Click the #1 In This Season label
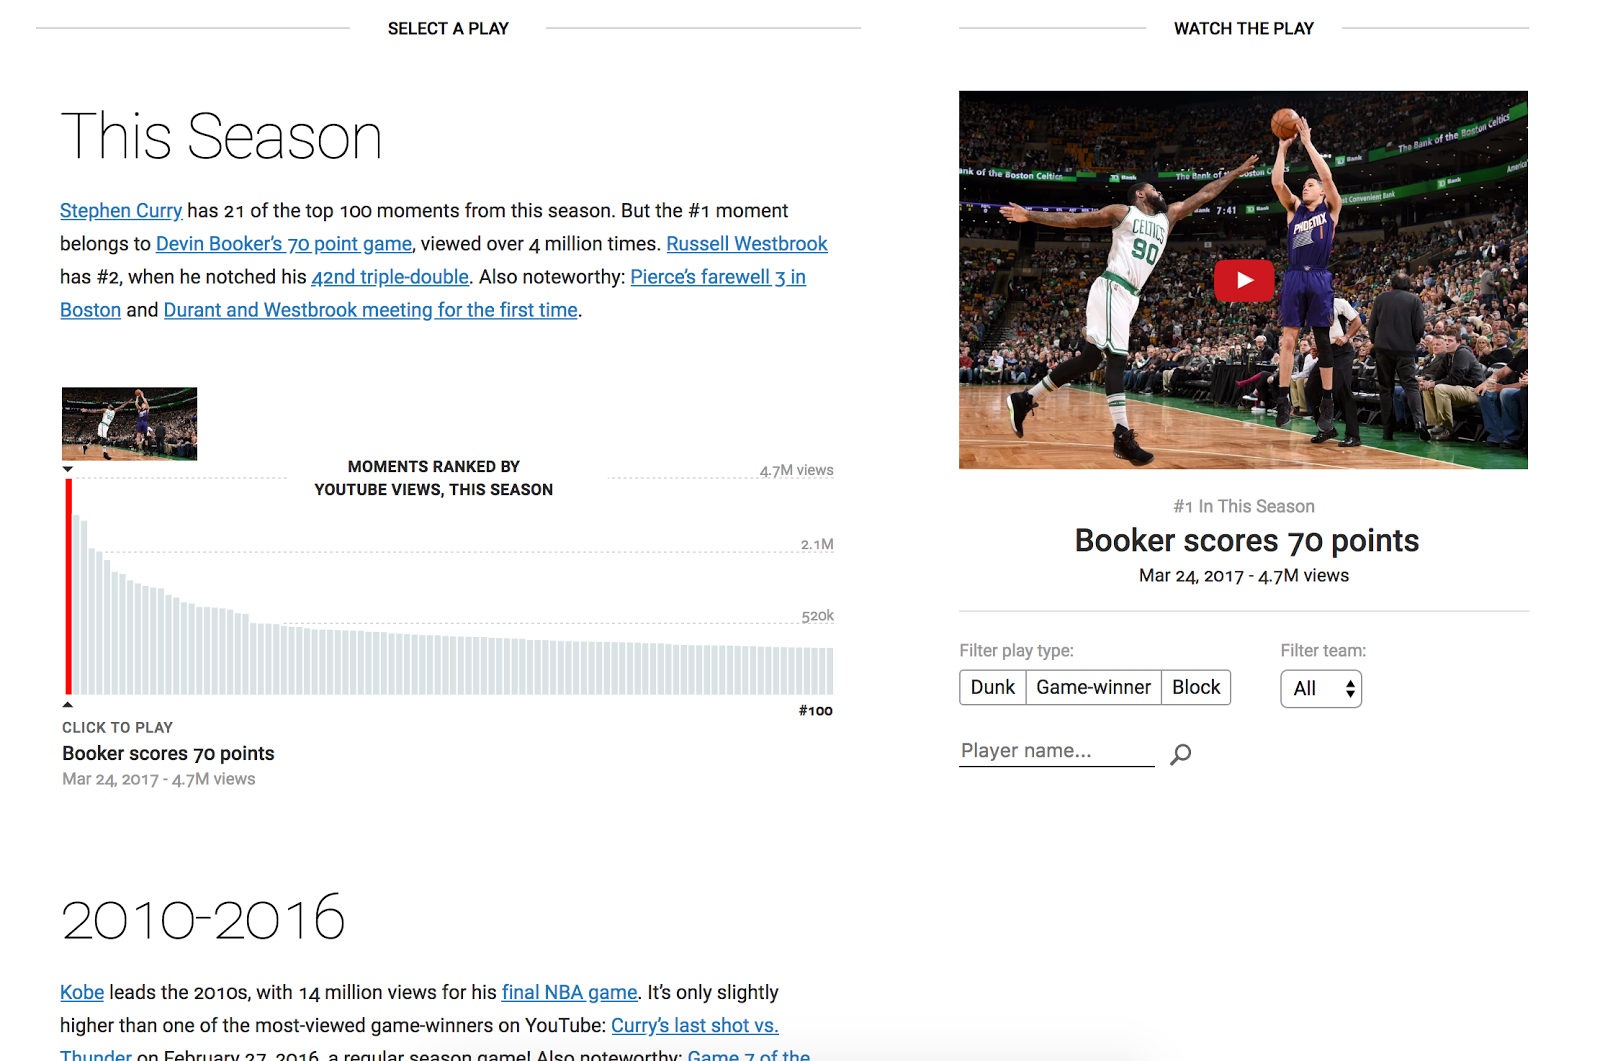 [1244, 506]
